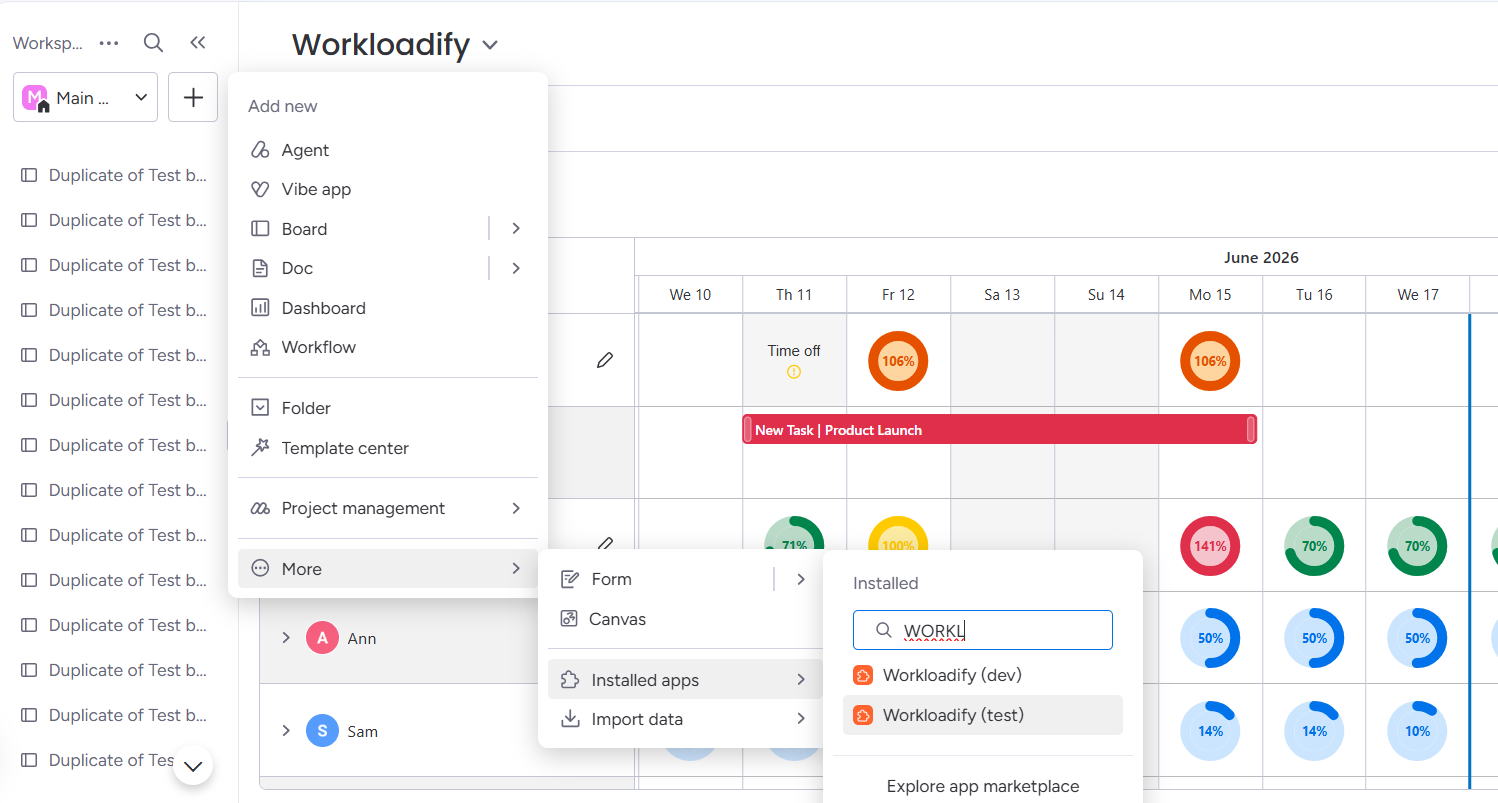Click the 70% circle under We 17
Image resolution: width=1498 pixels, height=803 pixels.
(1418, 546)
